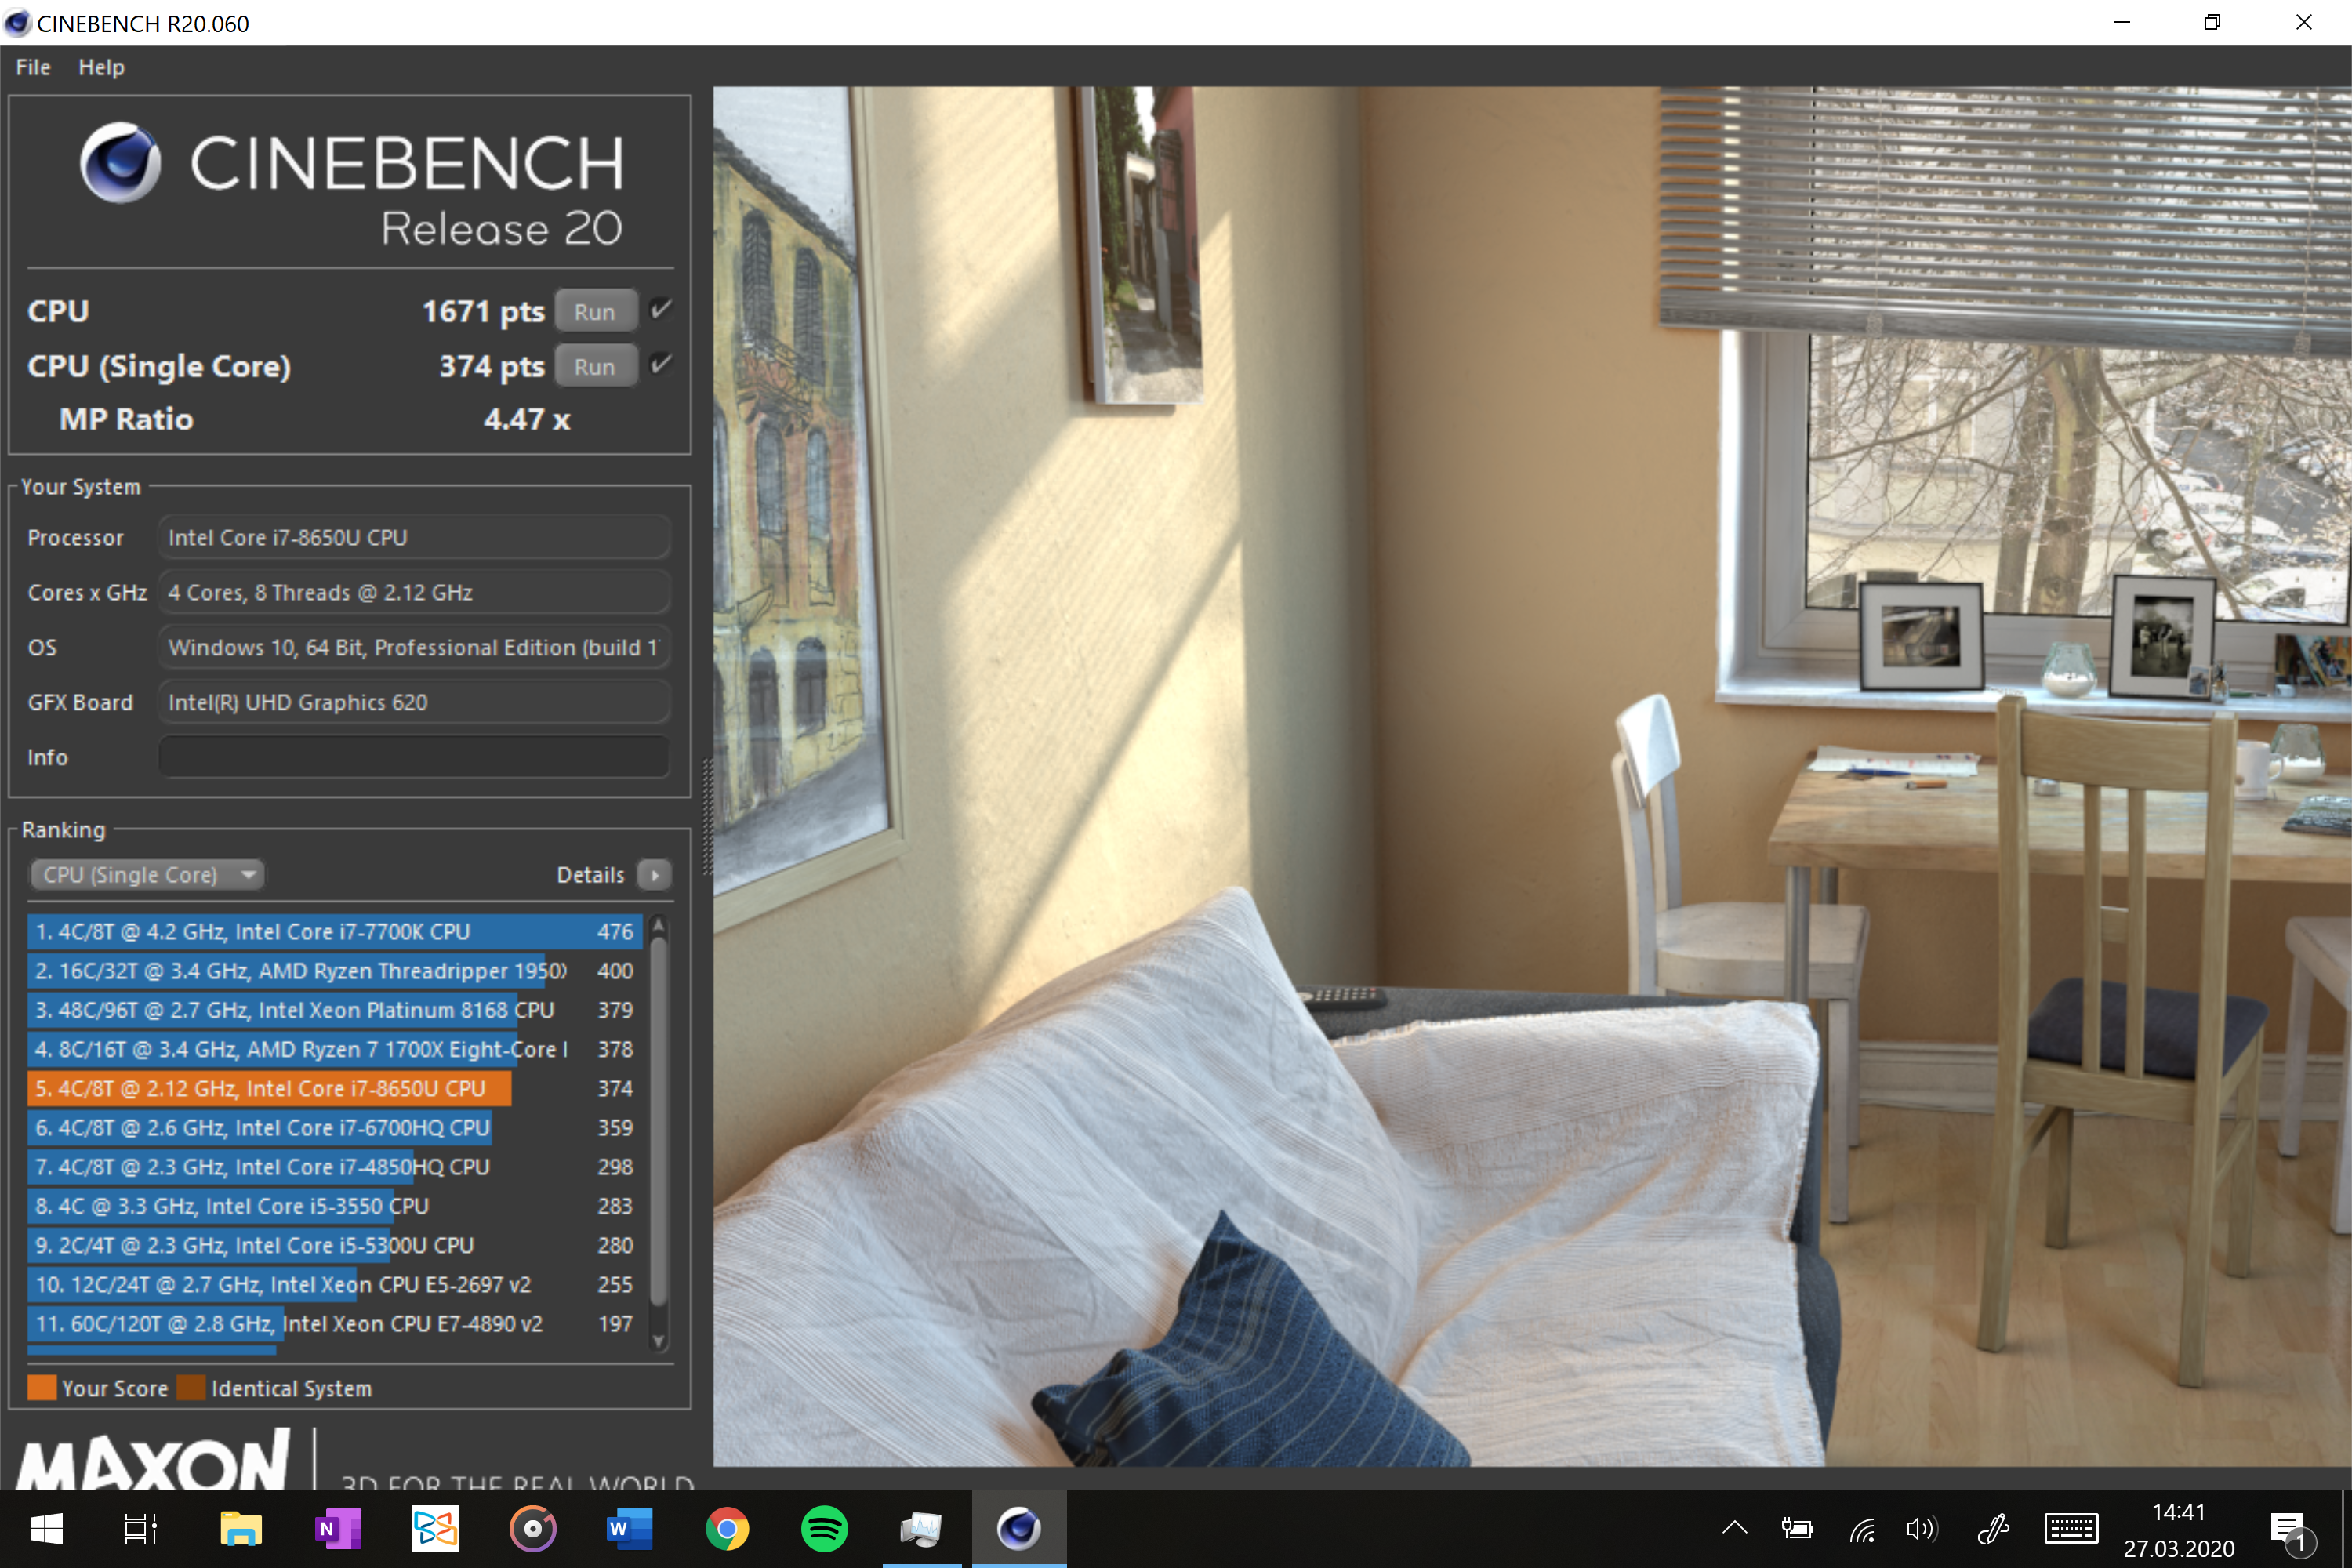
Task: Open File Explorer from the taskbar
Action: point(240,1528)
